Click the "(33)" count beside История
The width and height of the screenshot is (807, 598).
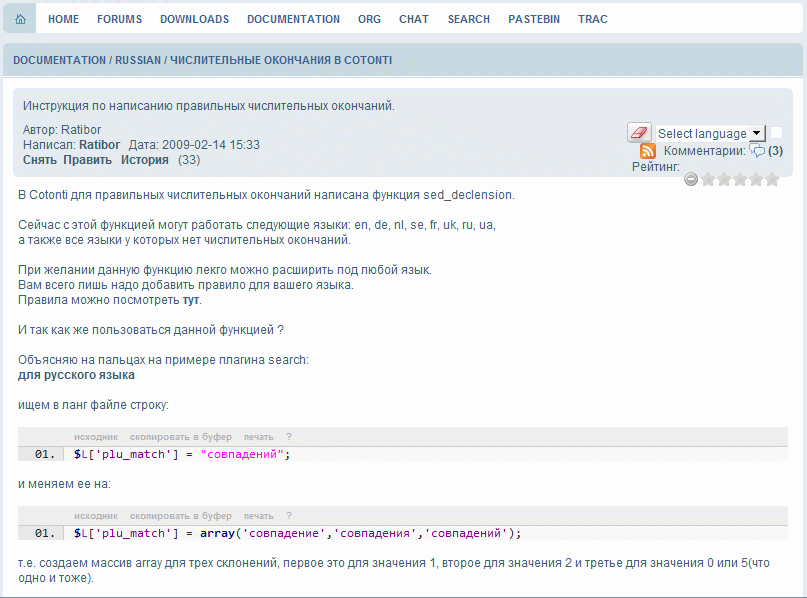[x=189, y=160]
